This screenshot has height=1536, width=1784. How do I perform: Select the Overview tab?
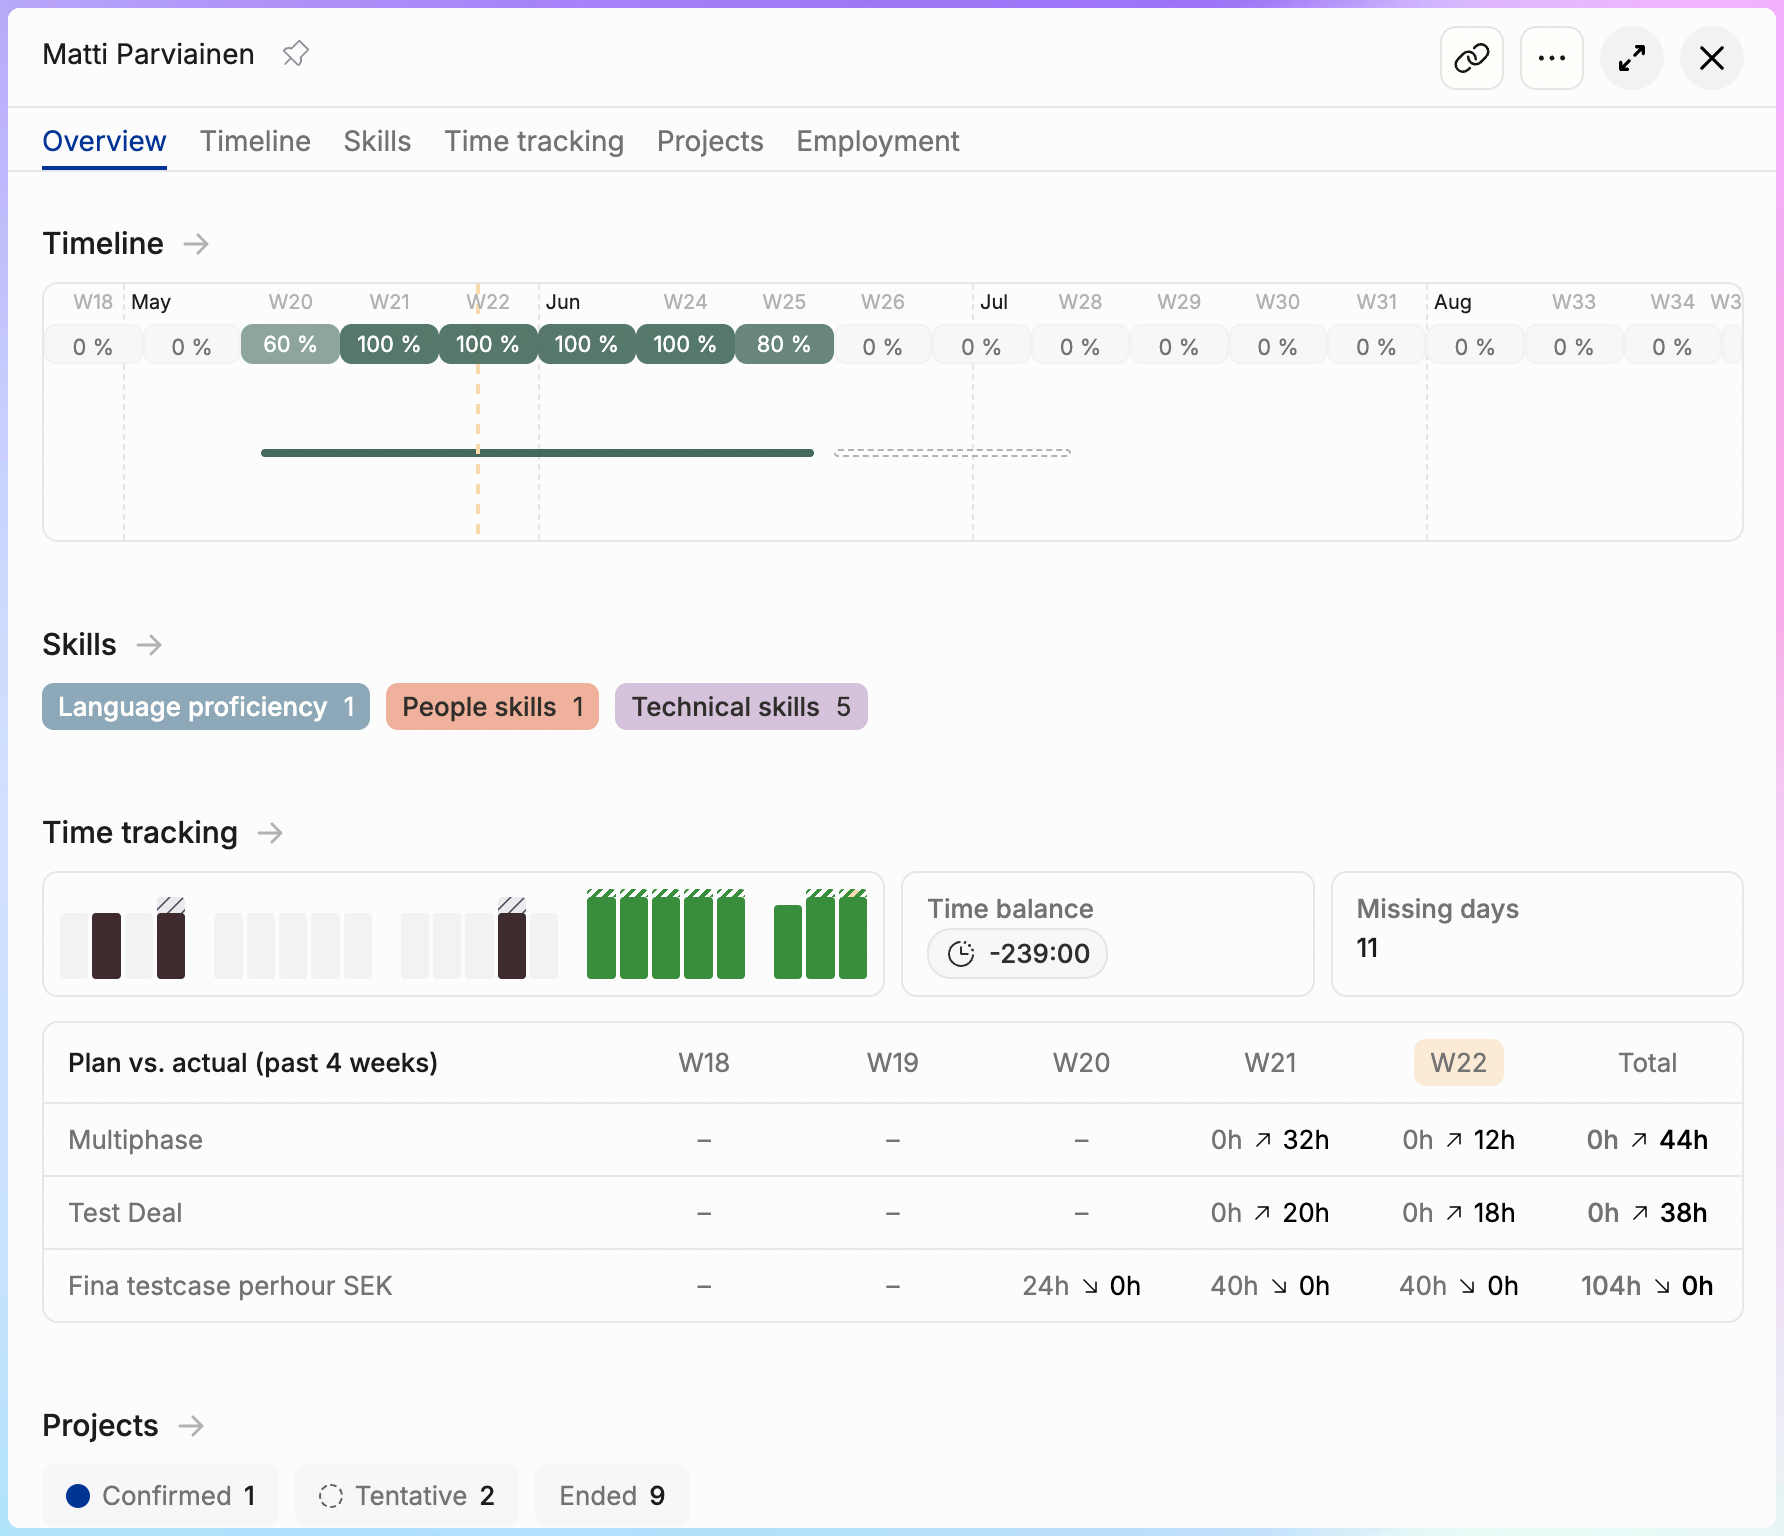tap(104, 141)
